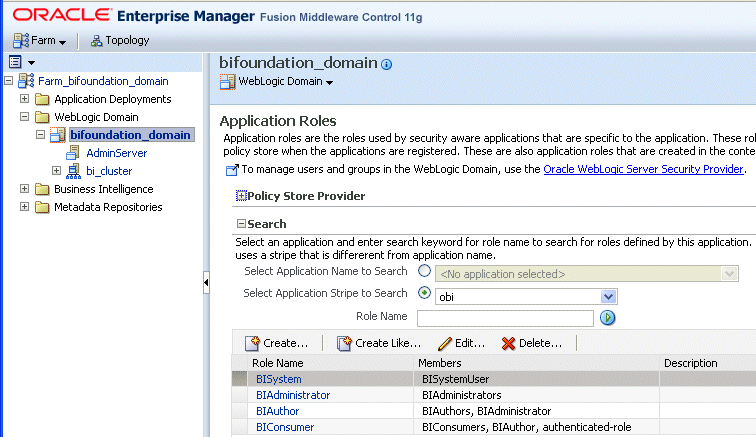Select the BIAdministrator row selector
Image resolution: width=756 pixels, height=437 pixels.
239,395
